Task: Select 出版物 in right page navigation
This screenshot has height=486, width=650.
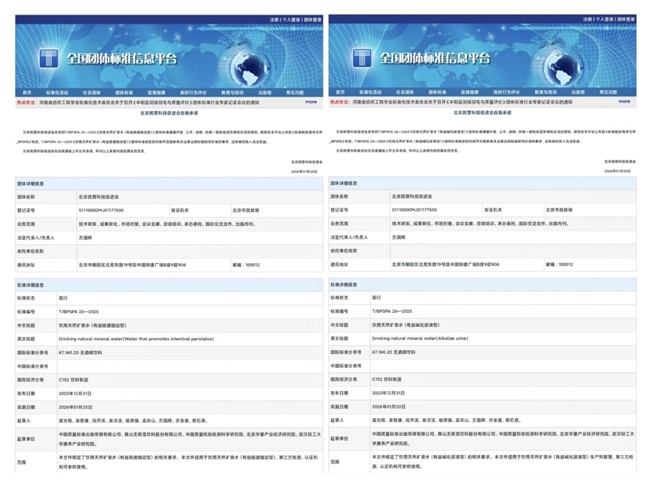Action: [578, 92]
